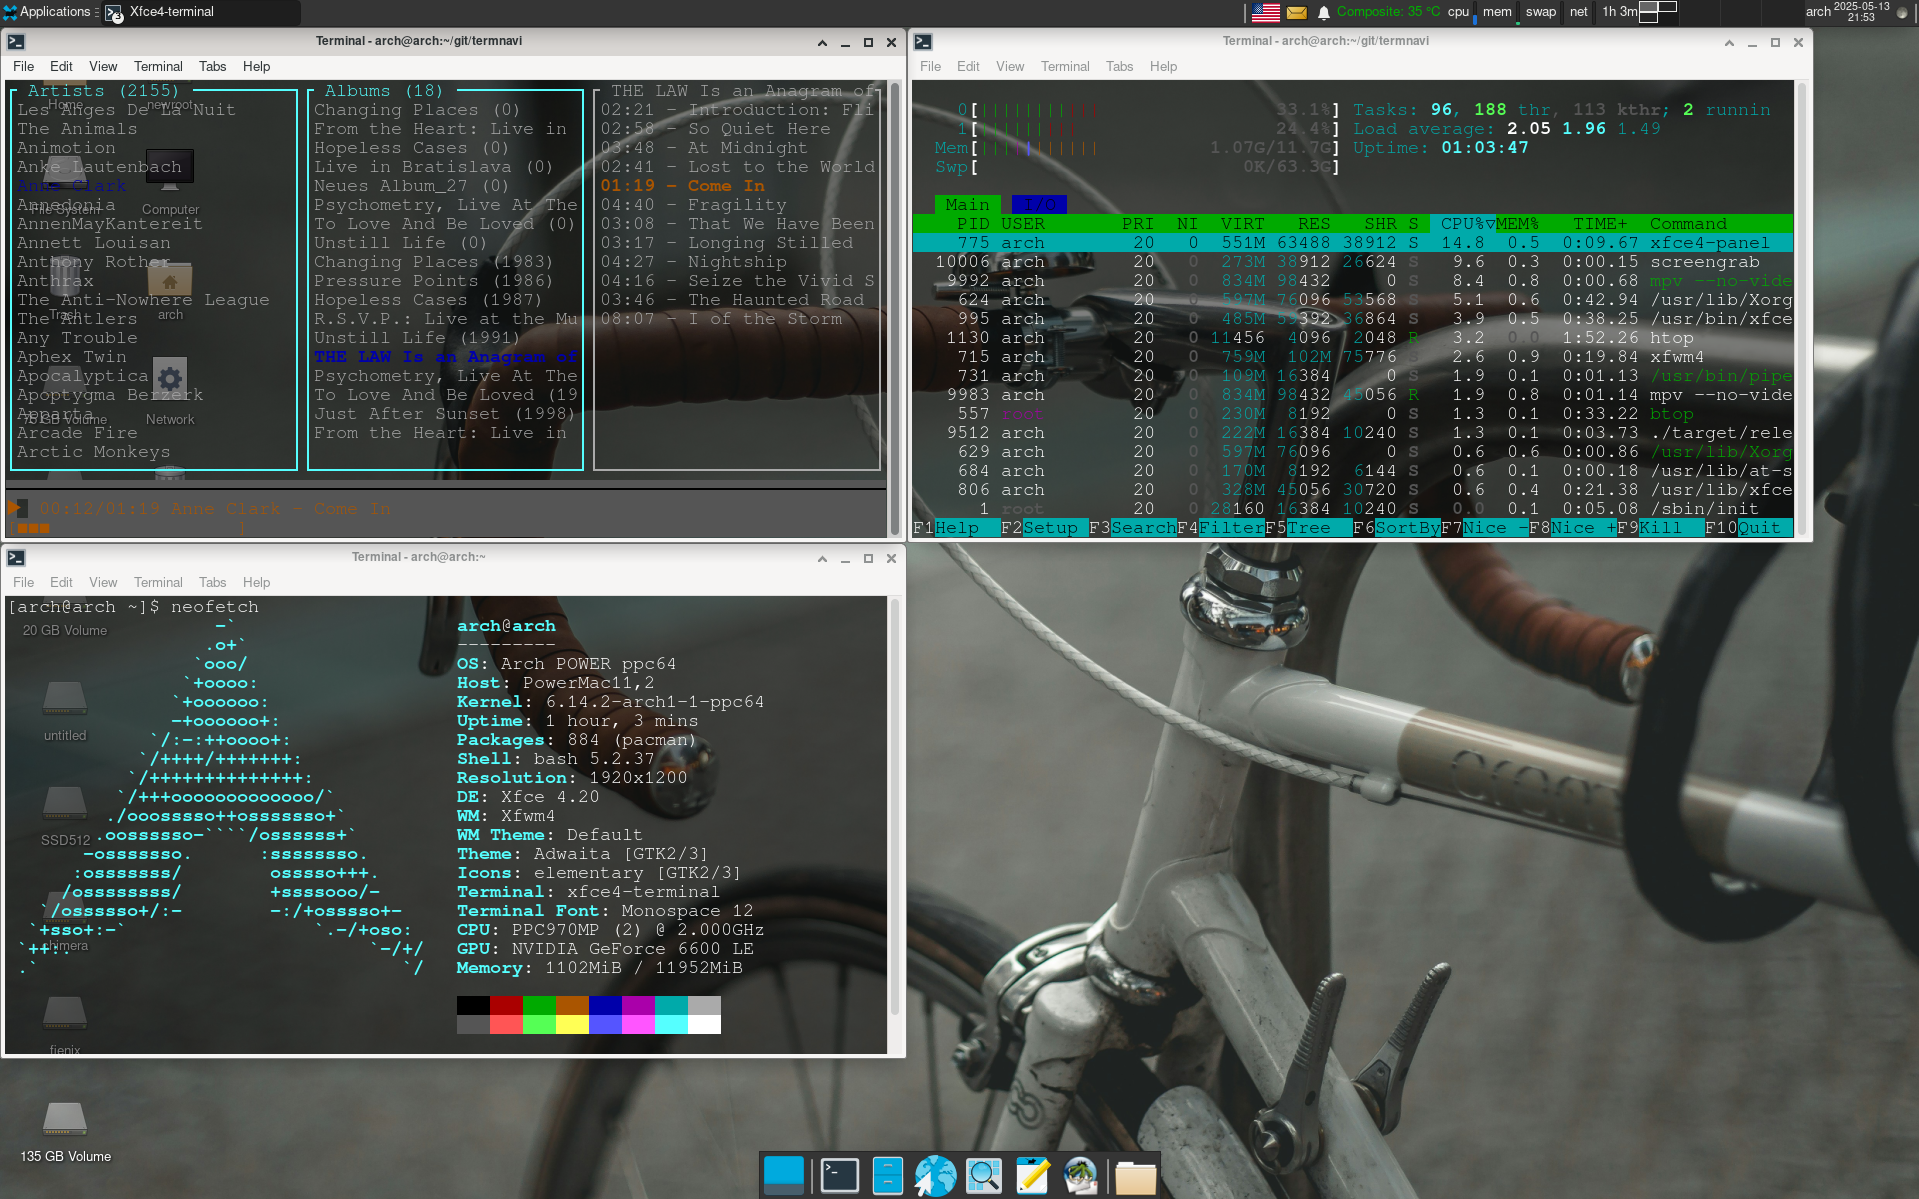Click the TIME+ column header in htop
1919x1199 pixels.
coord(1600,224)
